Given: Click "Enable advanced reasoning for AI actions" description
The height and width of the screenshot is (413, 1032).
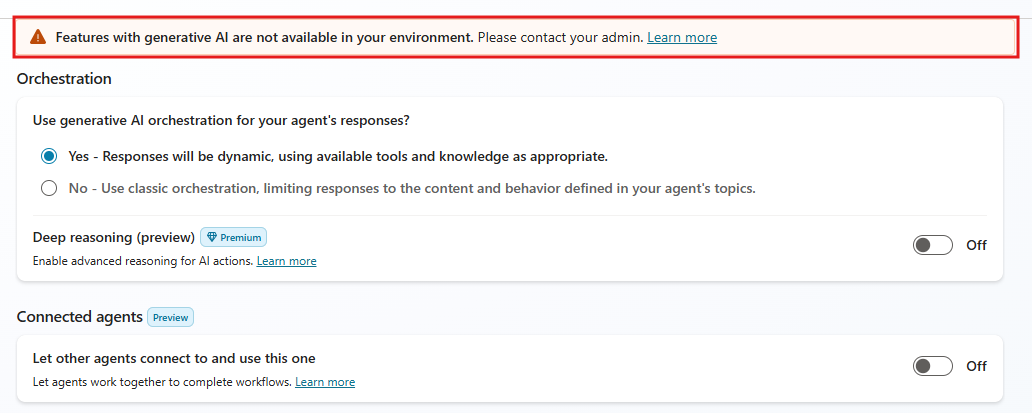Looking at the screenshot, I should [x=143, y=261].
